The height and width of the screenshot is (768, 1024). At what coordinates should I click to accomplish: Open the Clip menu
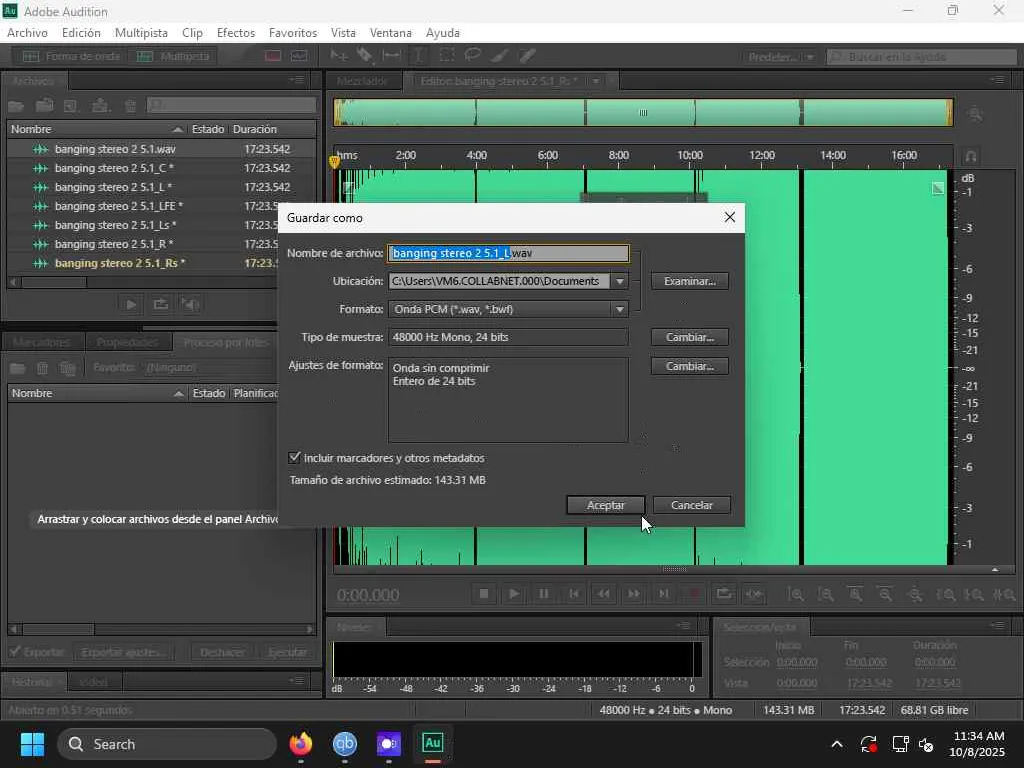pyautogui.click(x=192, y=33)
